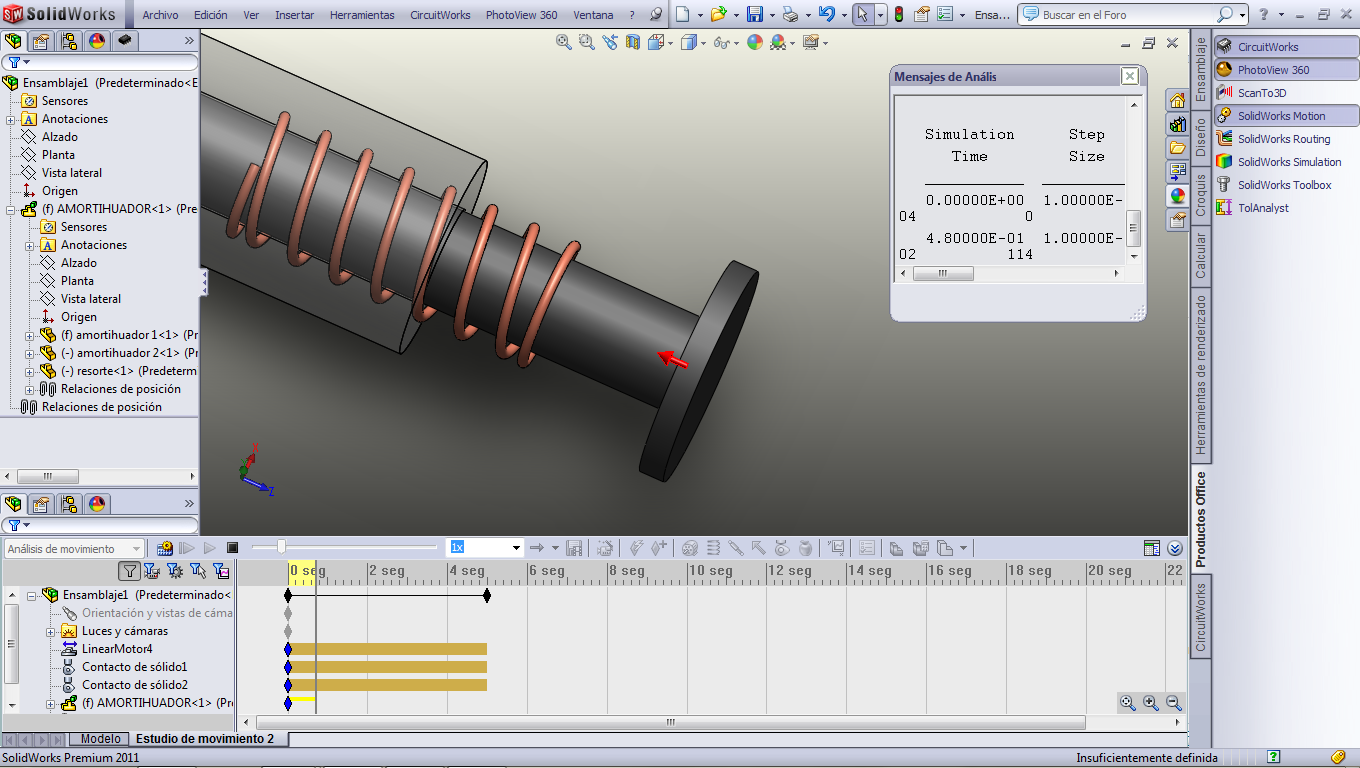Expand (f) amortihuador 1<1> component node
The height and width of the screenshot is (768, 1360).
(30, 335)
